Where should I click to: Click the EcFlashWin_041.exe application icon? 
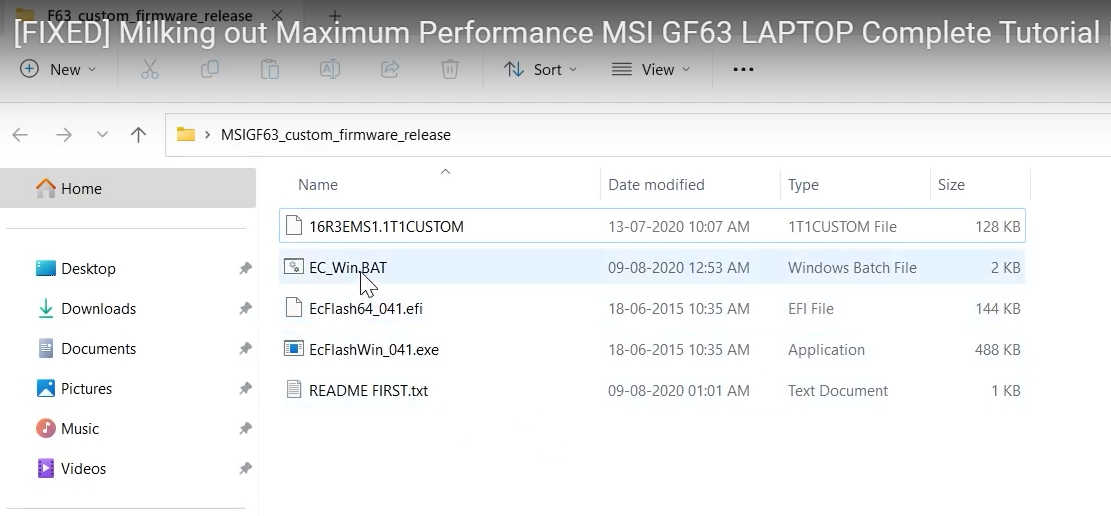pos(293,349)
